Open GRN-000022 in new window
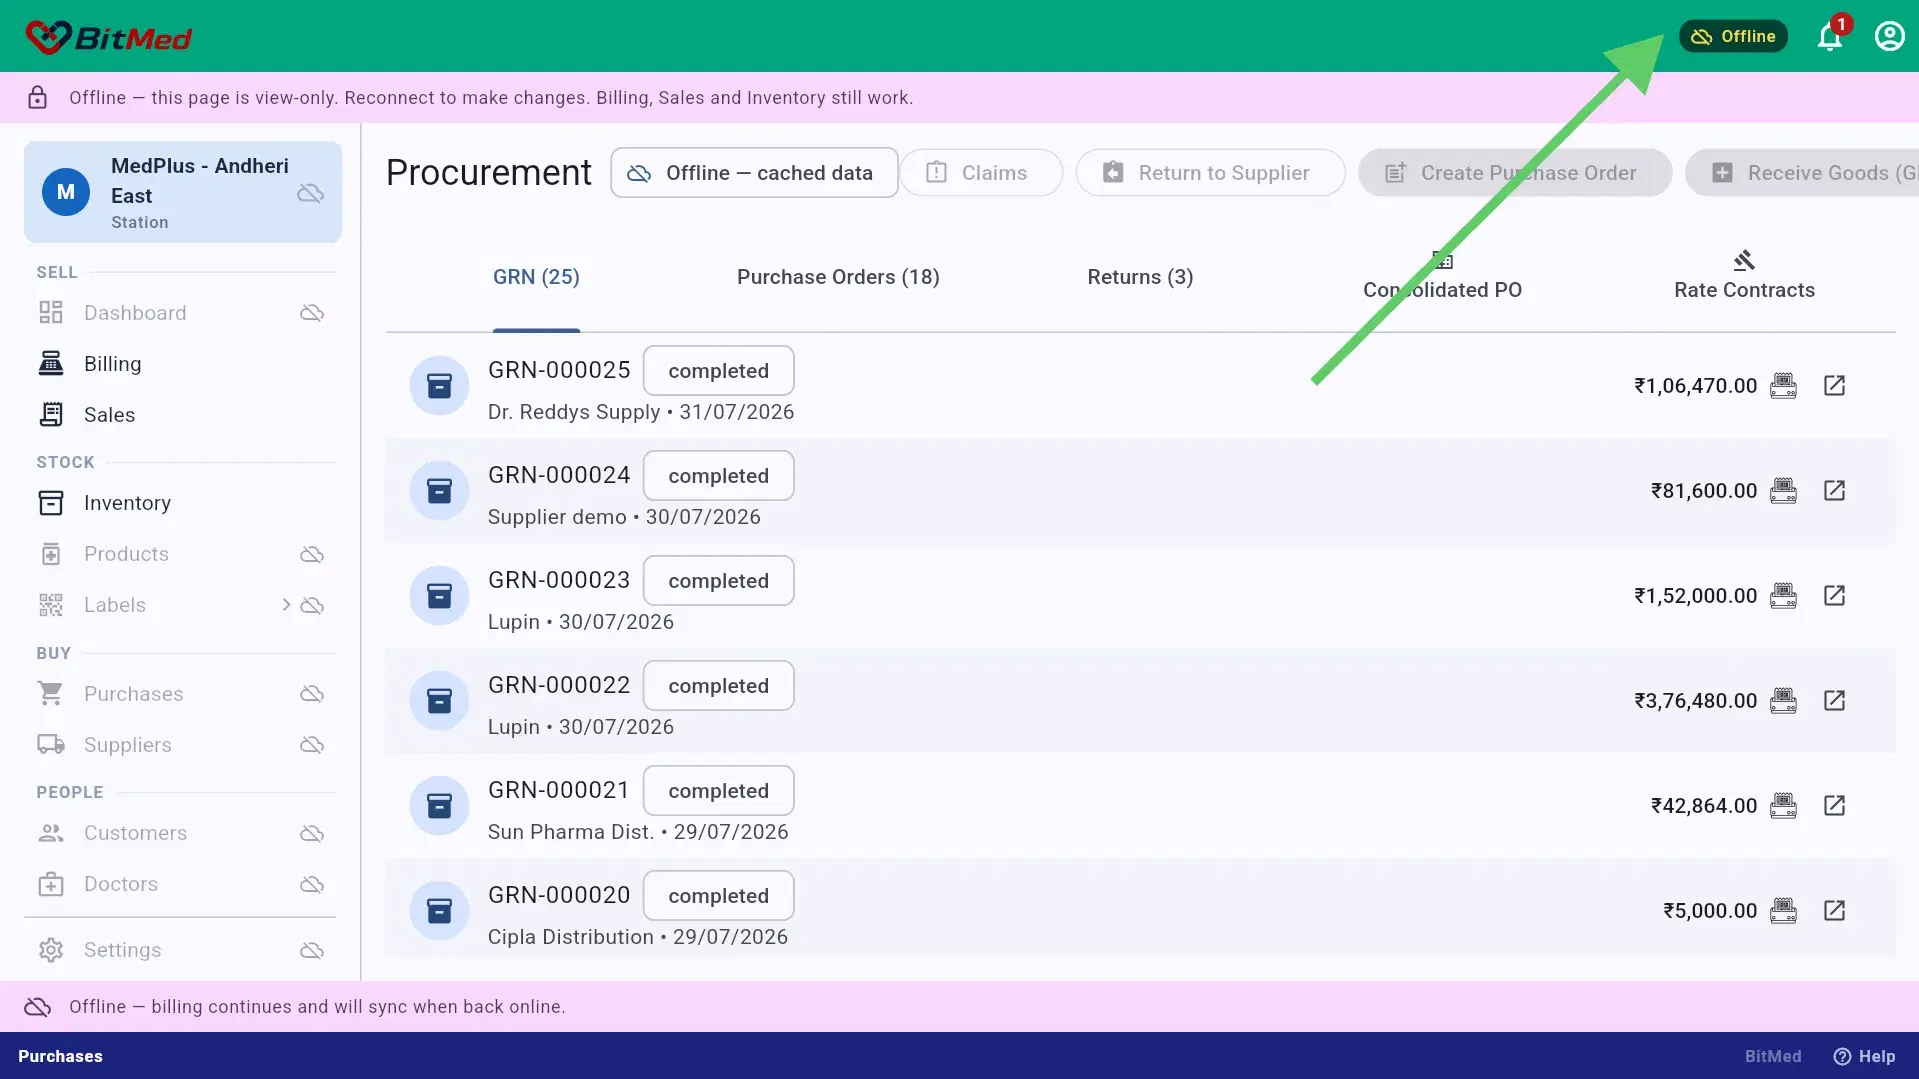The image size is (1919, 1079). coord(1834,701)
